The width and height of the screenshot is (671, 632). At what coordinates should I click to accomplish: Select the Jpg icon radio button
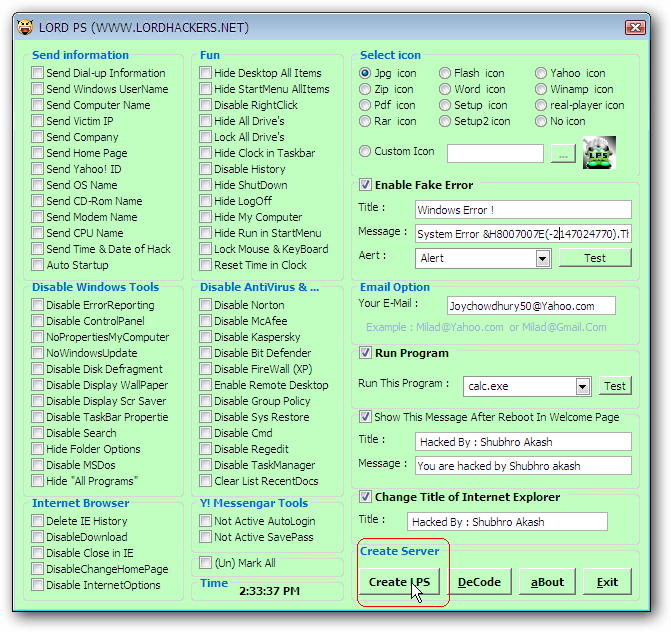pyautogui.click(x=366, y=73)
